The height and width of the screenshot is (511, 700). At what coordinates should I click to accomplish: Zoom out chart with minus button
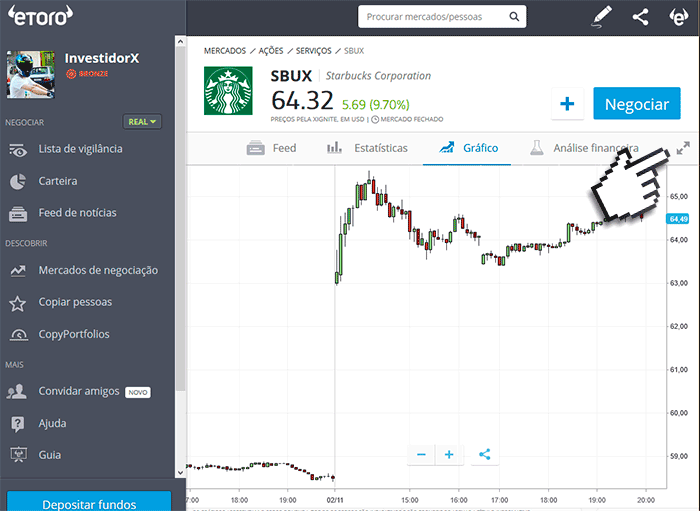[x=421, y=454]
